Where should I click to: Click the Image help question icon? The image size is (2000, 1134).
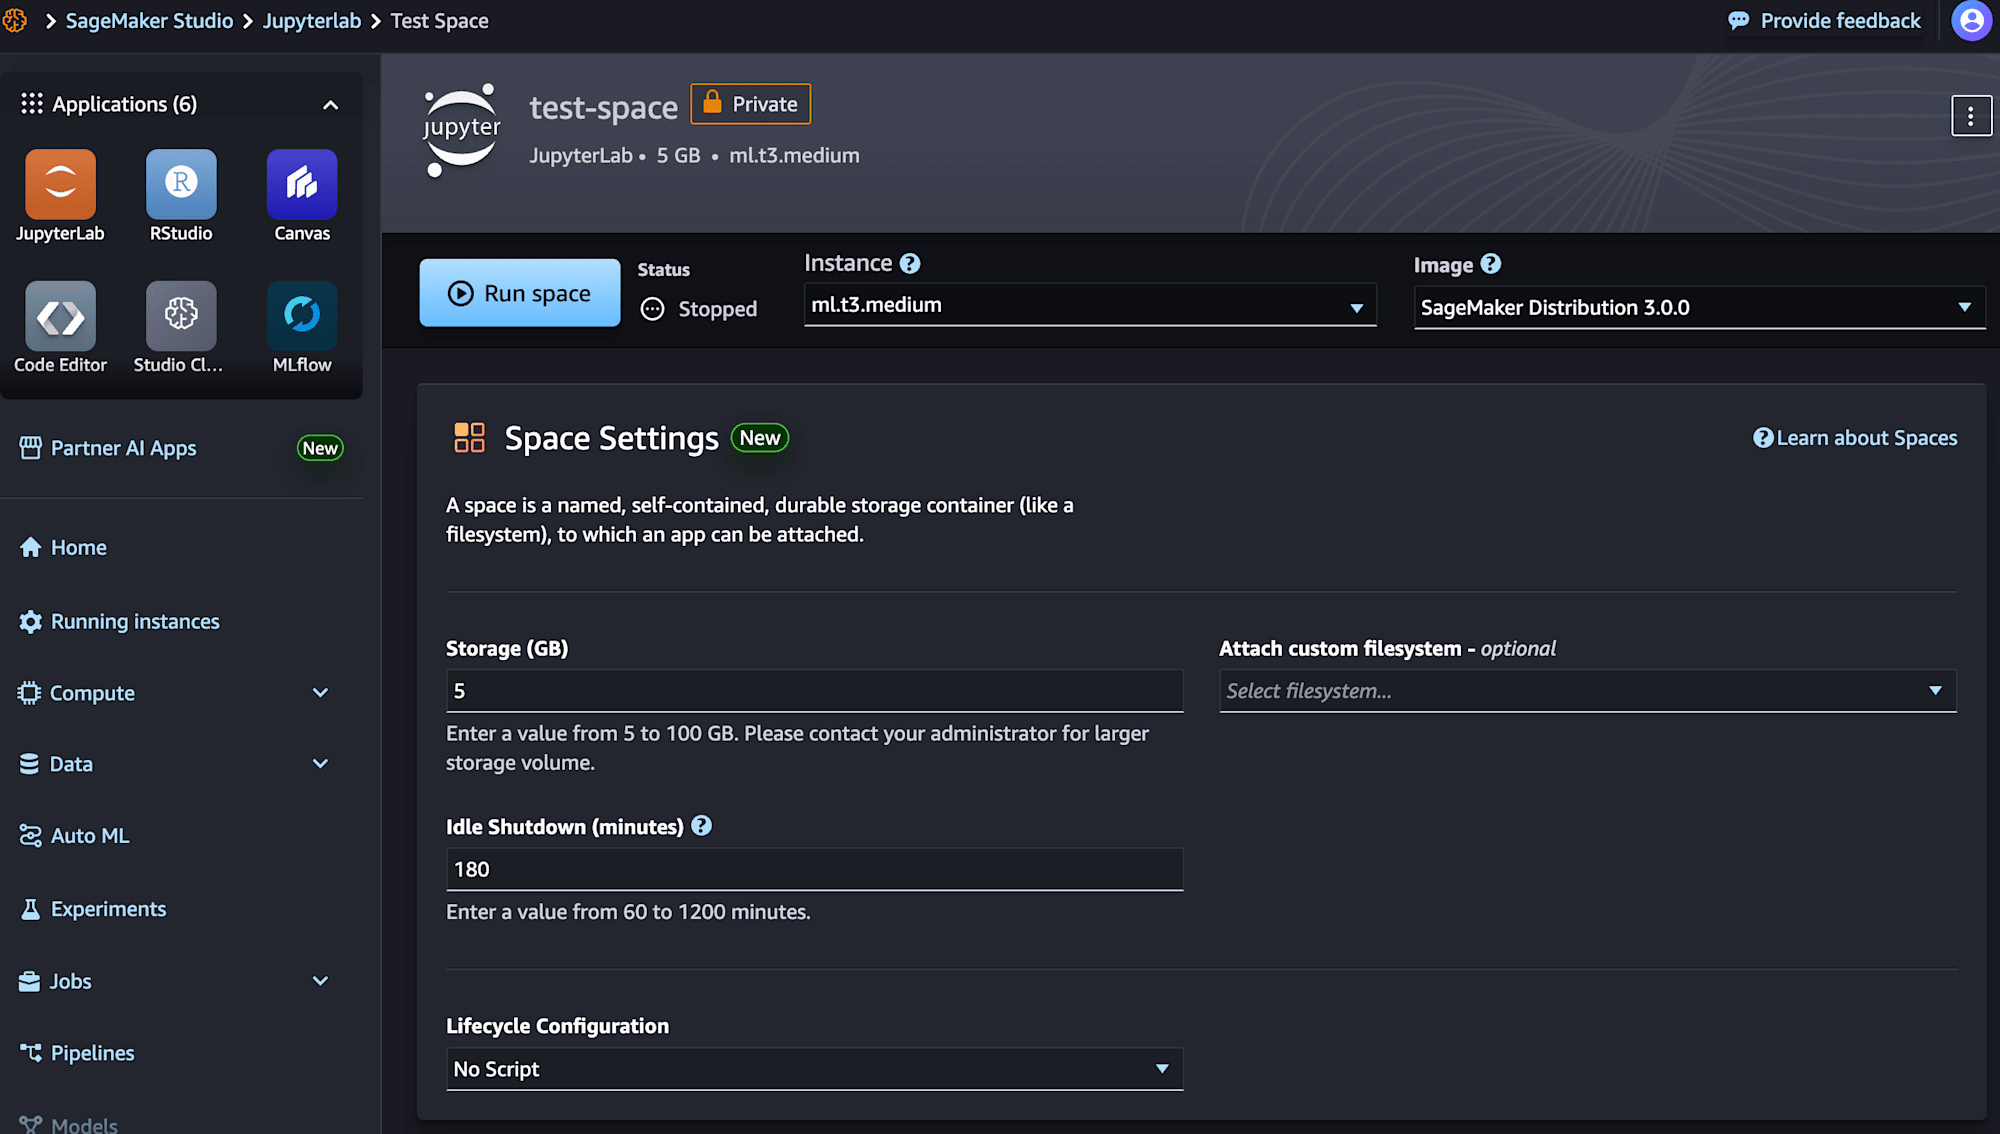click(x=1490, y=264)
